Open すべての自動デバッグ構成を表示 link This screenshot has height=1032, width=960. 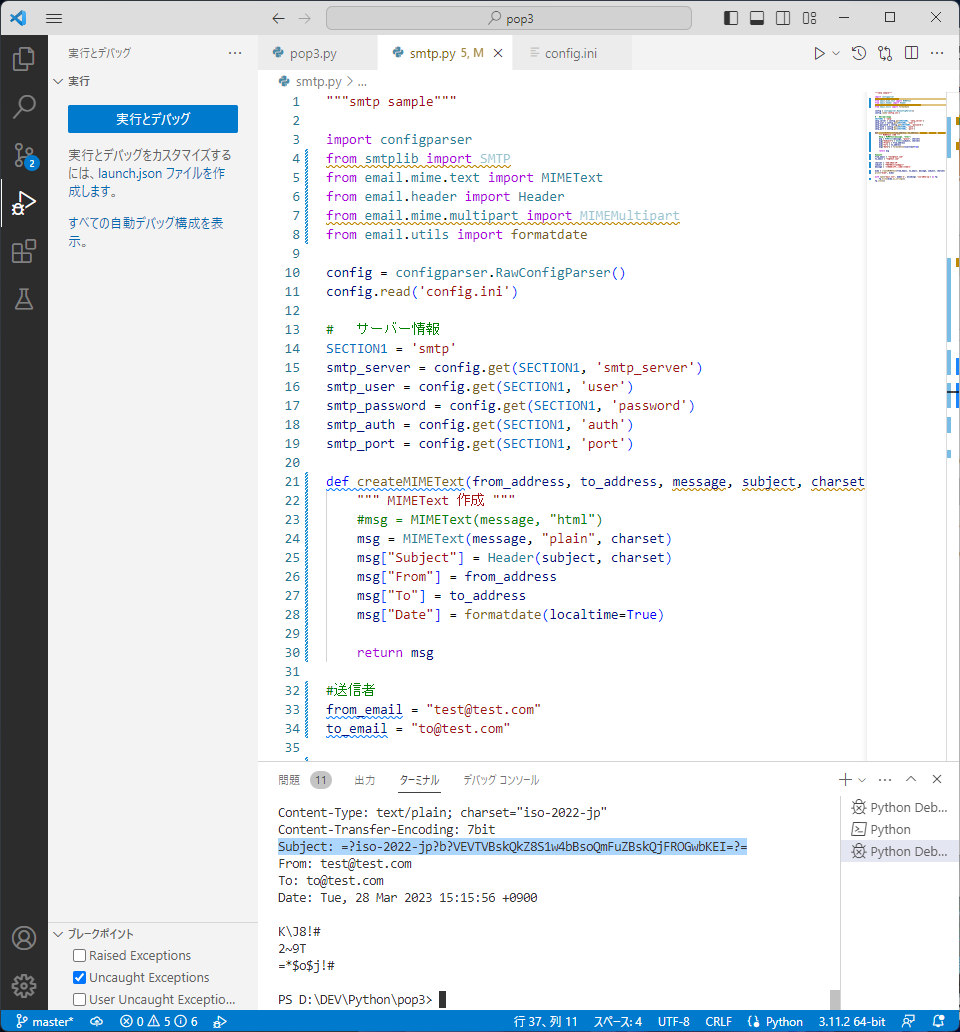[x=145, y=232]
